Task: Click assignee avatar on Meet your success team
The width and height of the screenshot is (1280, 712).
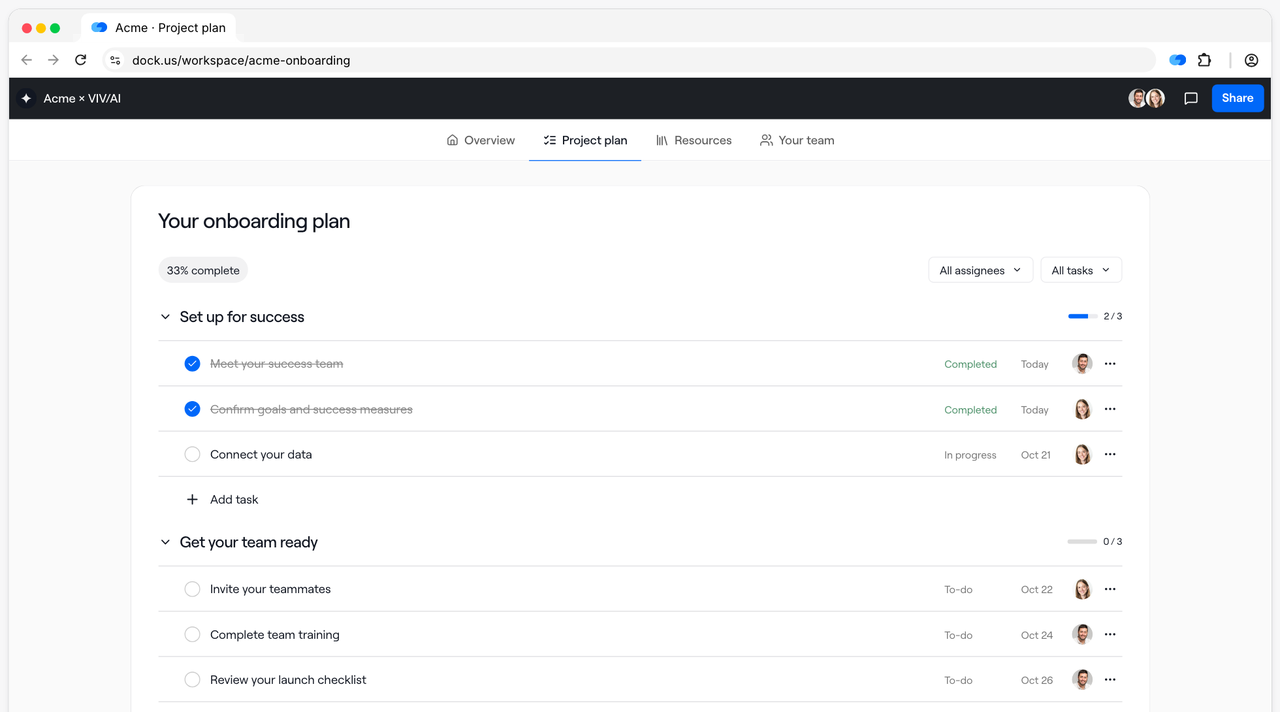Action: (x=1082, y=364)
